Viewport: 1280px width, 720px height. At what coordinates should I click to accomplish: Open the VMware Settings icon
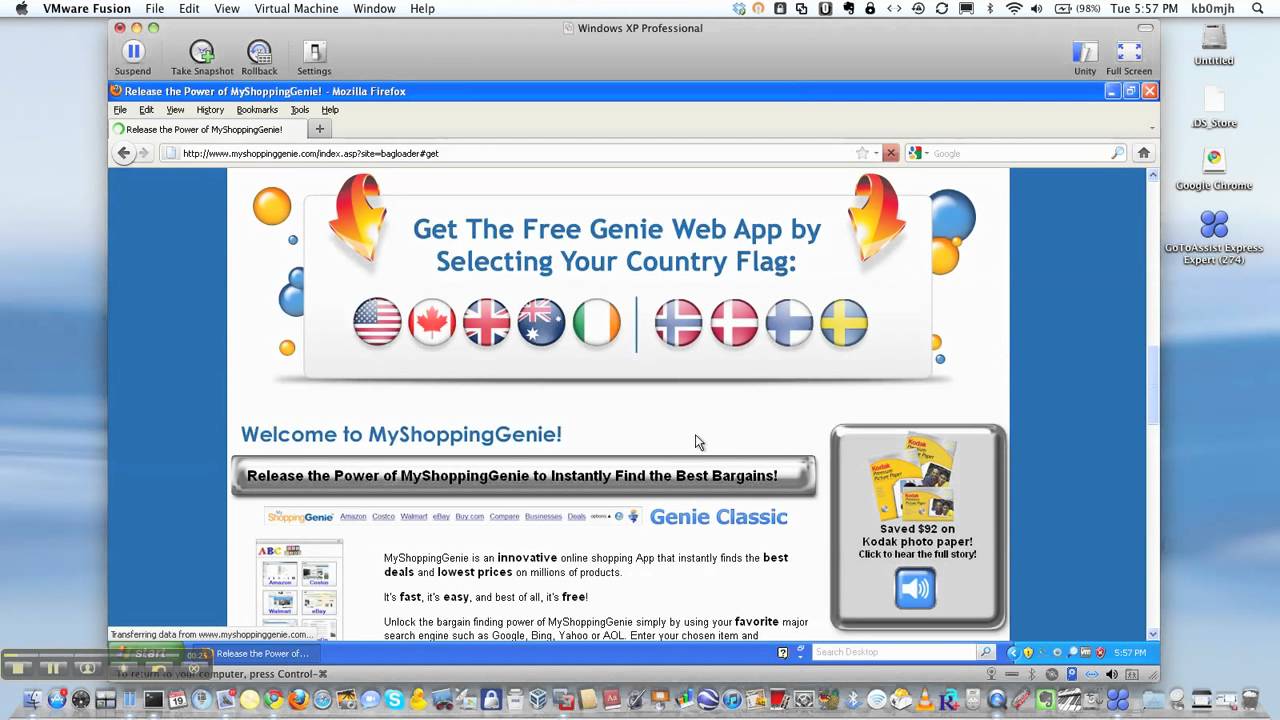coord(314,52)
